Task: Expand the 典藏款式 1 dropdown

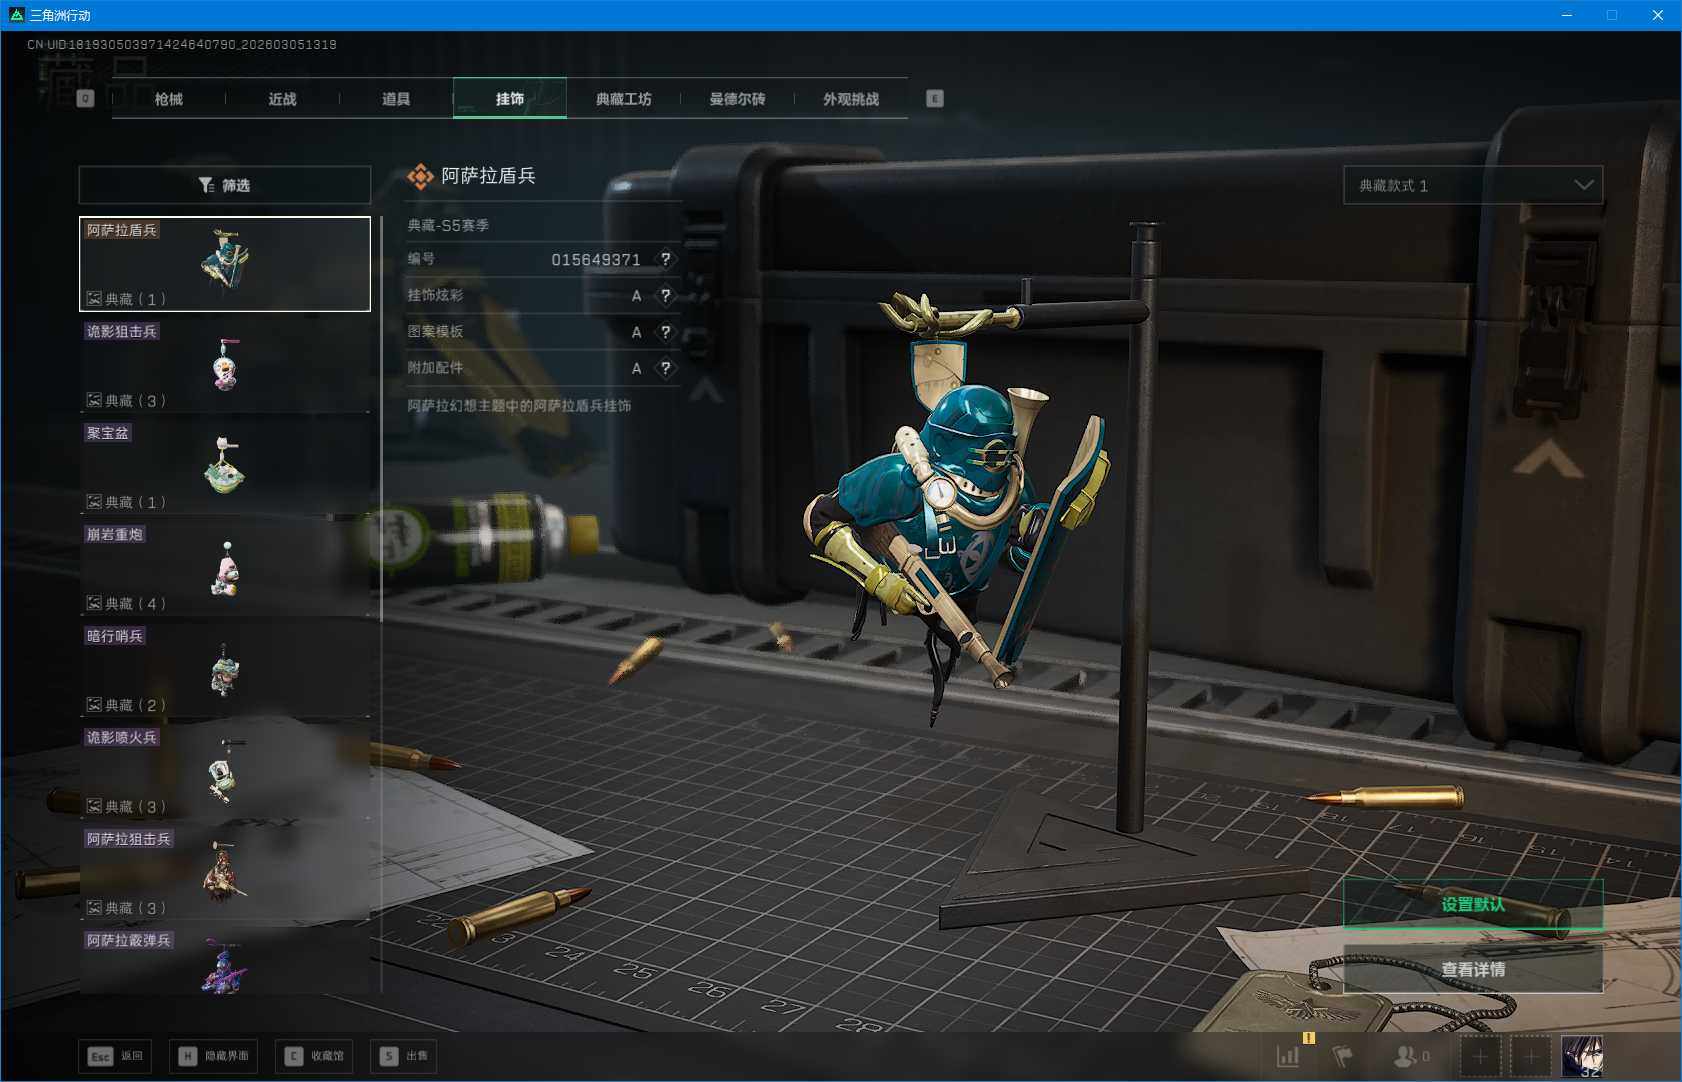Action: pyautogui.click(x=1472, y=185)
